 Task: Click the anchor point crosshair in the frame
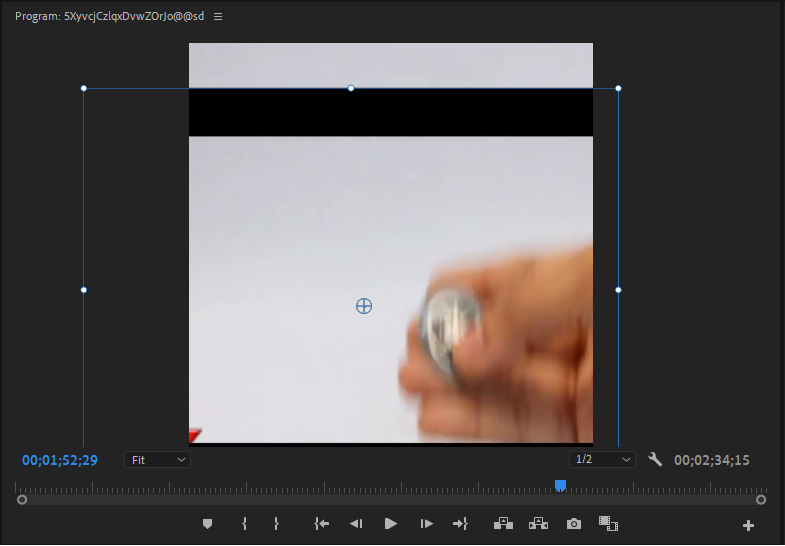click(364, 306)
